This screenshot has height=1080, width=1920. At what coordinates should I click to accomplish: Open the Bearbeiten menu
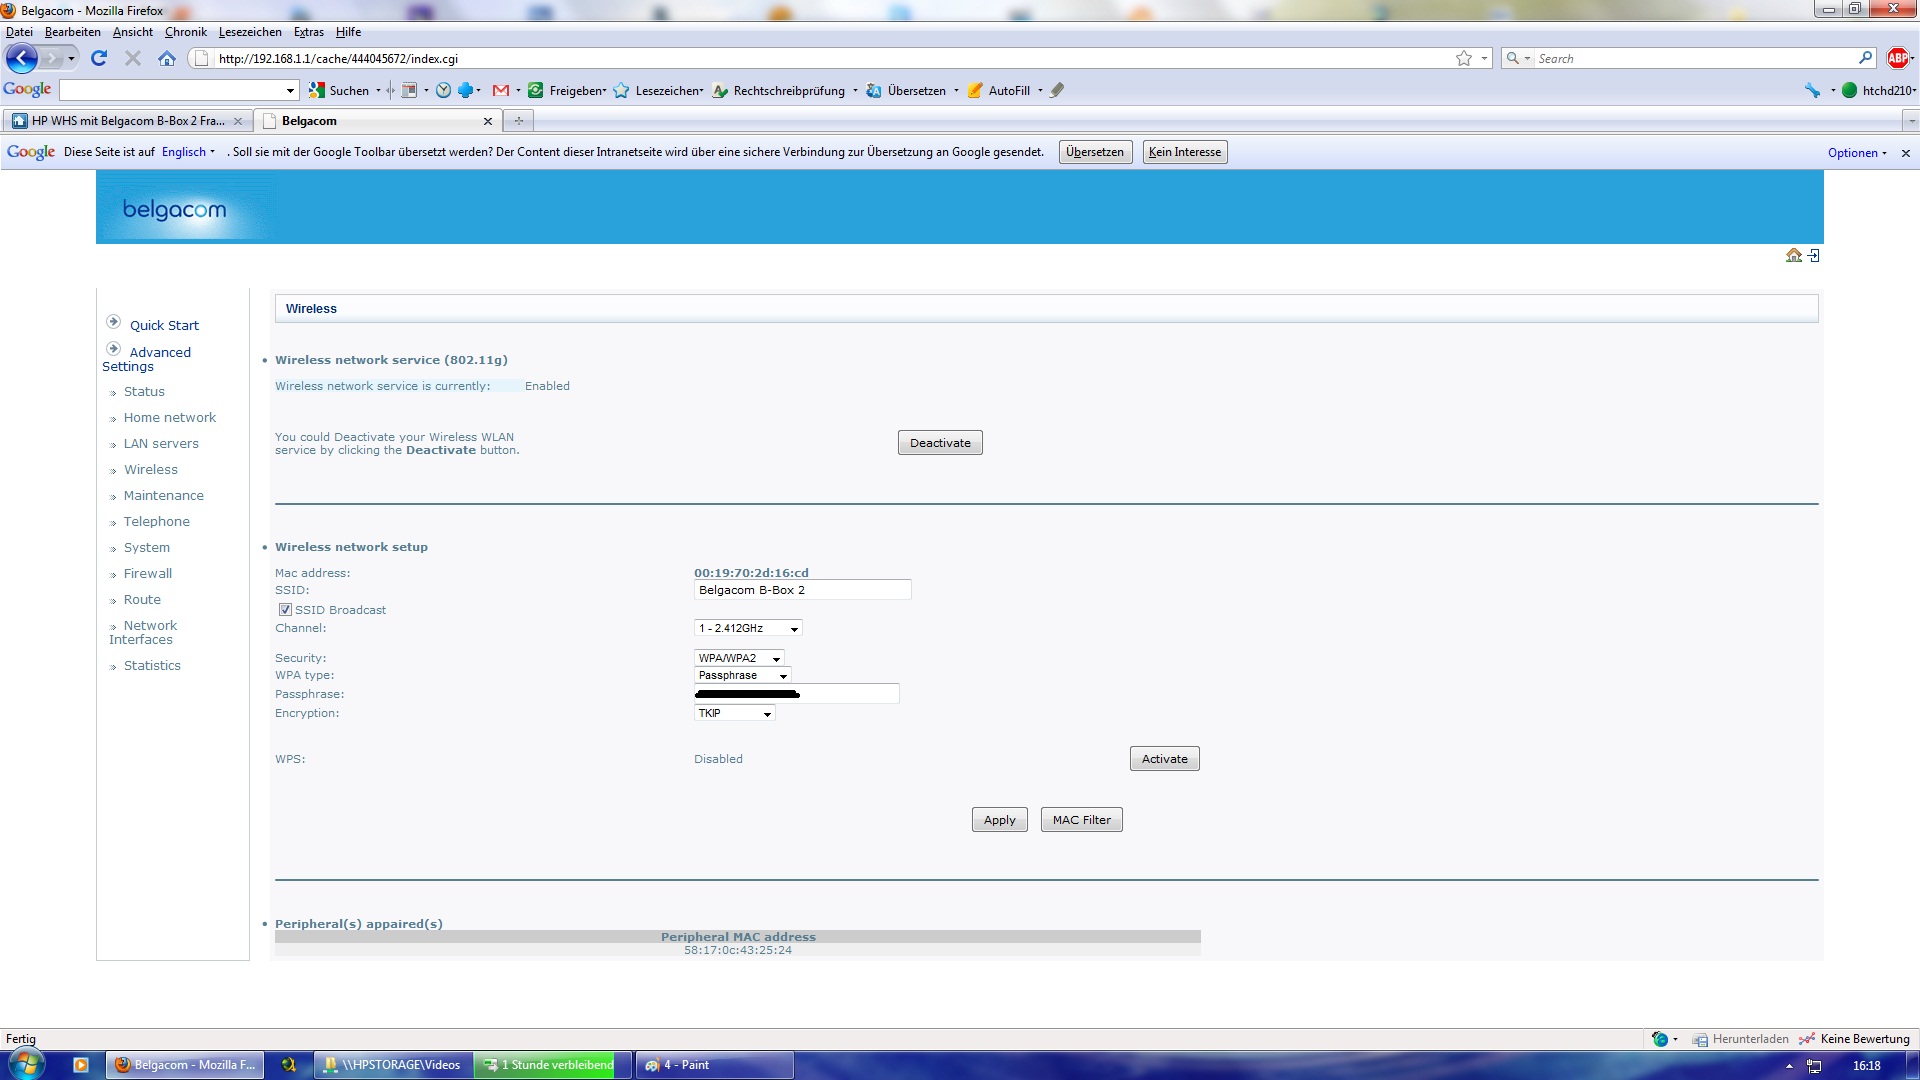[72, 32]
